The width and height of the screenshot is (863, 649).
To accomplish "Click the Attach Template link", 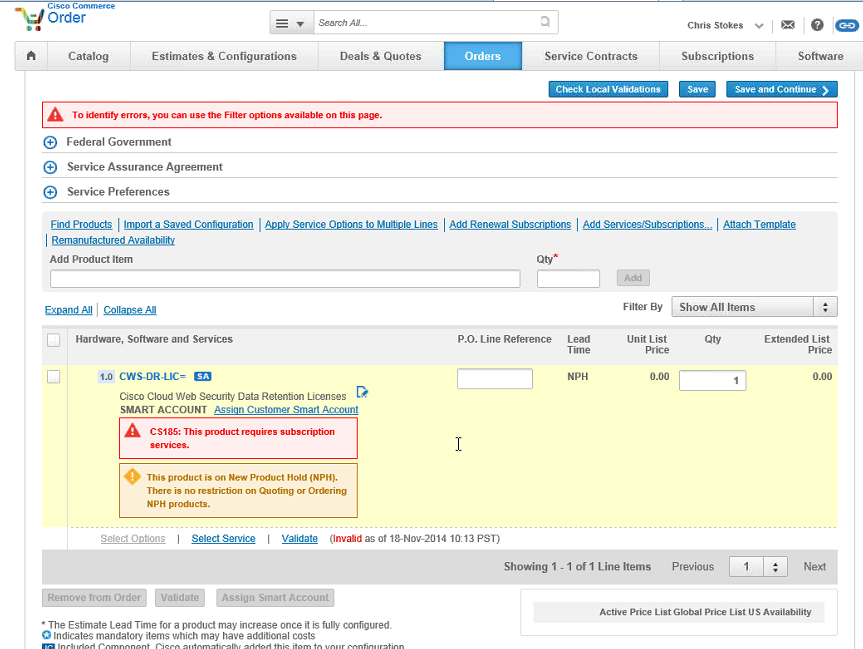I will 760,225.
